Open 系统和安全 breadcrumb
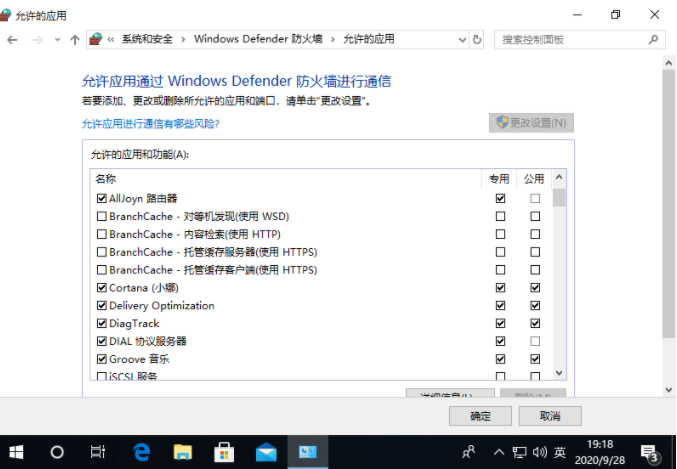 [147, 39]
